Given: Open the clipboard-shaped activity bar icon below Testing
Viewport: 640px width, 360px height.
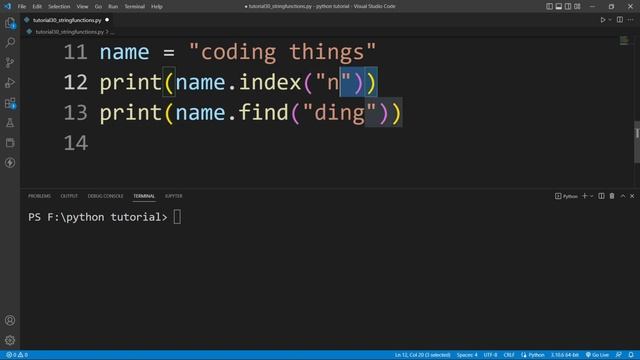Looking at the screenshot, I should coord(10,142).
